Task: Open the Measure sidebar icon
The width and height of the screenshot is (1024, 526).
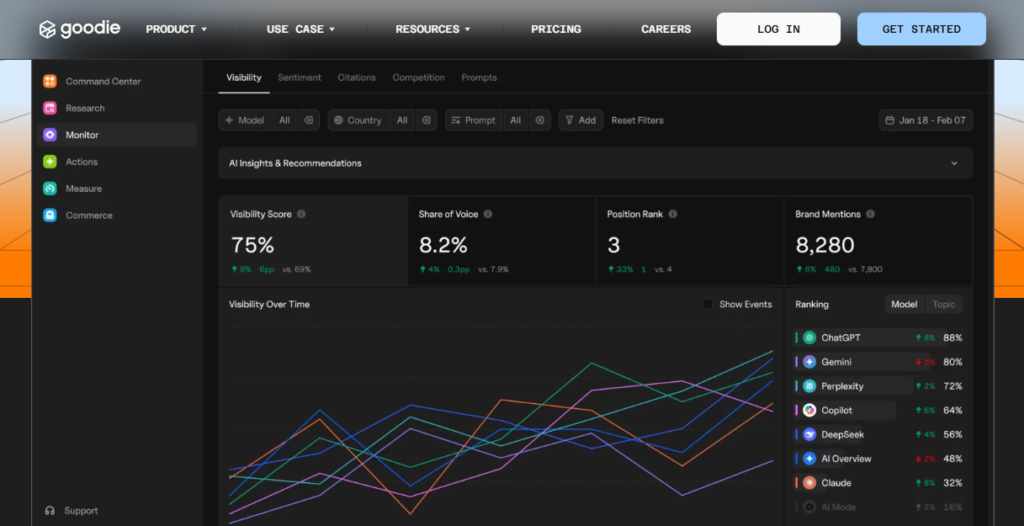Action: [x=50, y=189]
